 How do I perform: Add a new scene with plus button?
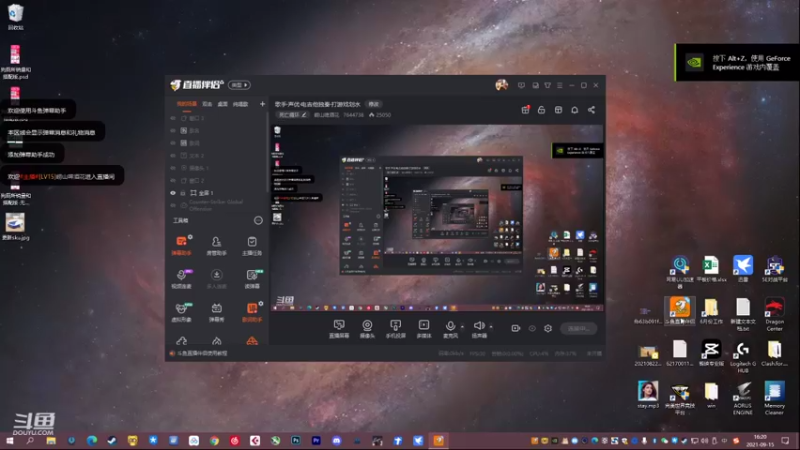(x=262, y=104)
